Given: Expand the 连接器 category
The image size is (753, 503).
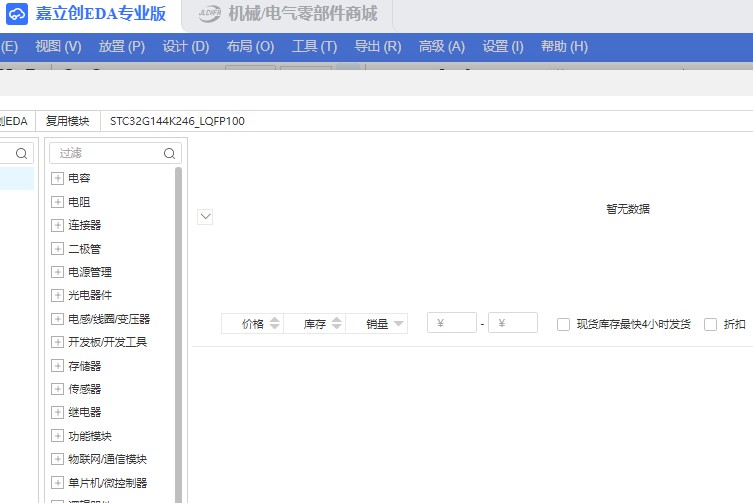Looking at the screenshot, I should [57, 225].
